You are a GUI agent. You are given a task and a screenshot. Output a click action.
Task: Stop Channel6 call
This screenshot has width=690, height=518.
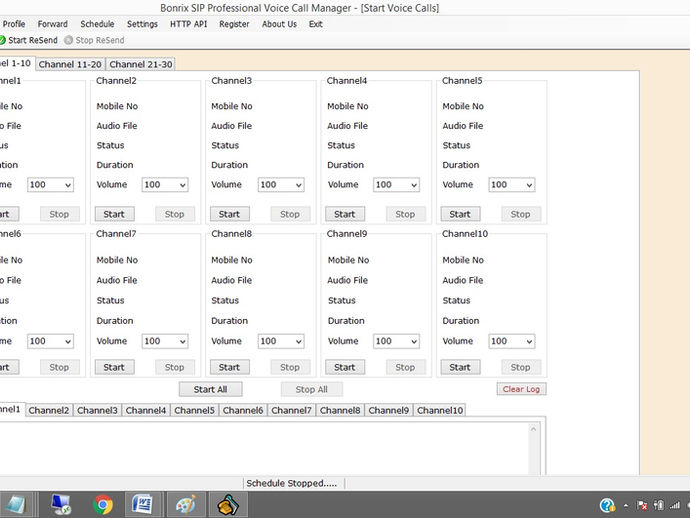[59, 367]
